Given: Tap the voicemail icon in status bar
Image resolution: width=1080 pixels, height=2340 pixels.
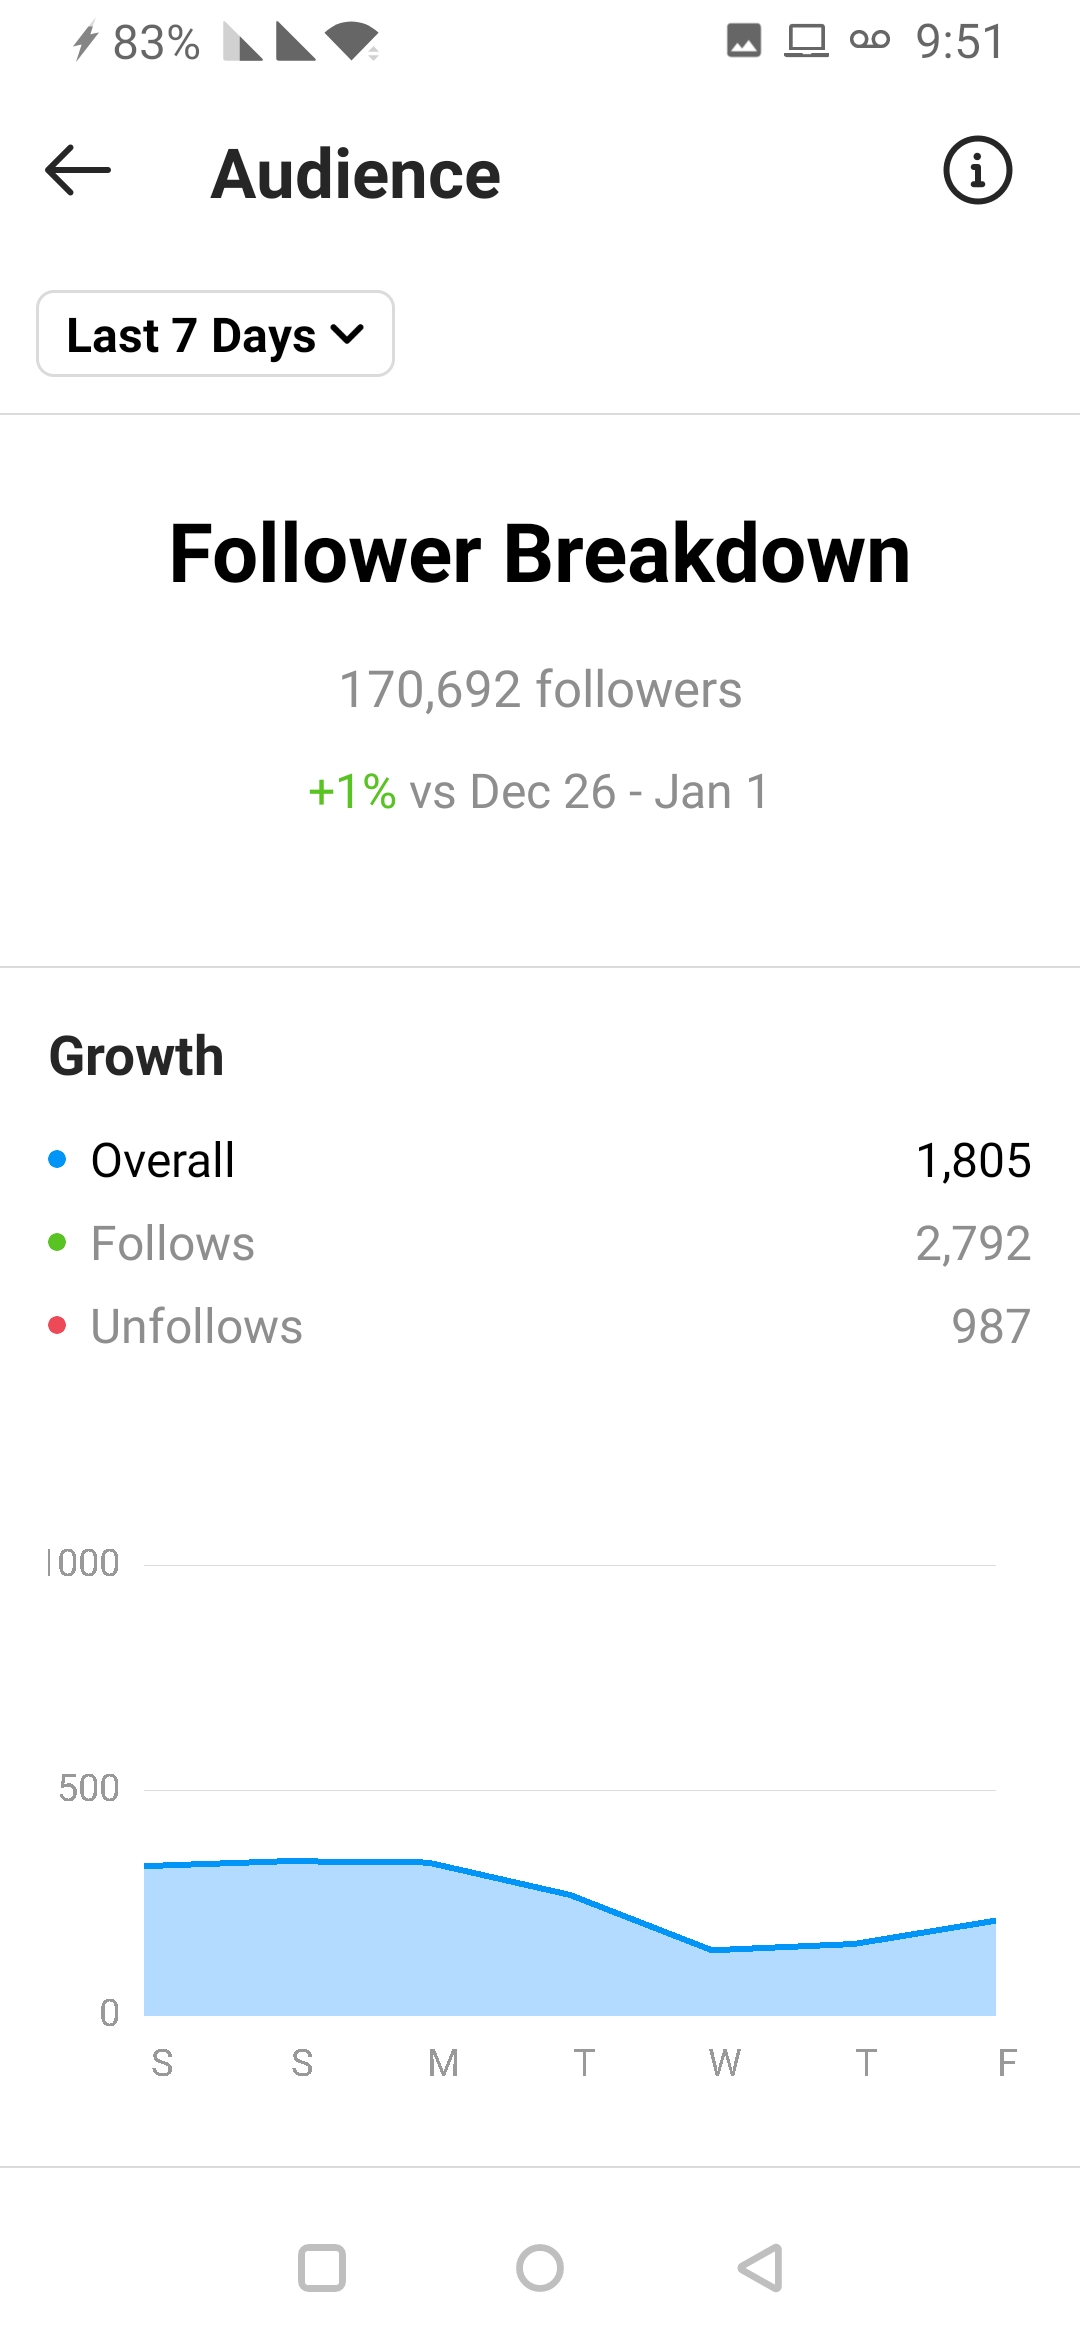Looking at the screenshot, I should click(869, 40).
